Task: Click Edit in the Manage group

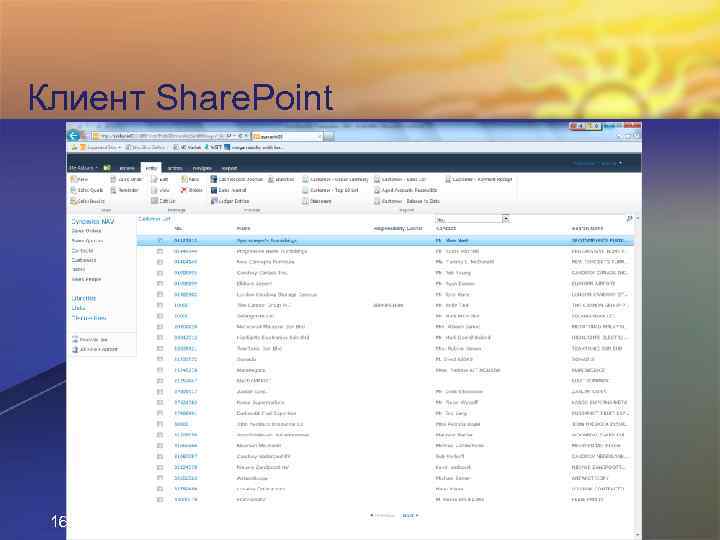Action: coord(160,179)
